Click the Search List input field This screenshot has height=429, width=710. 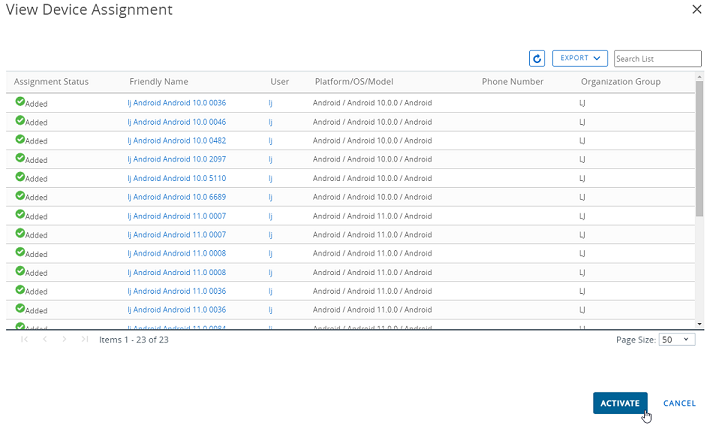point(657,59)
